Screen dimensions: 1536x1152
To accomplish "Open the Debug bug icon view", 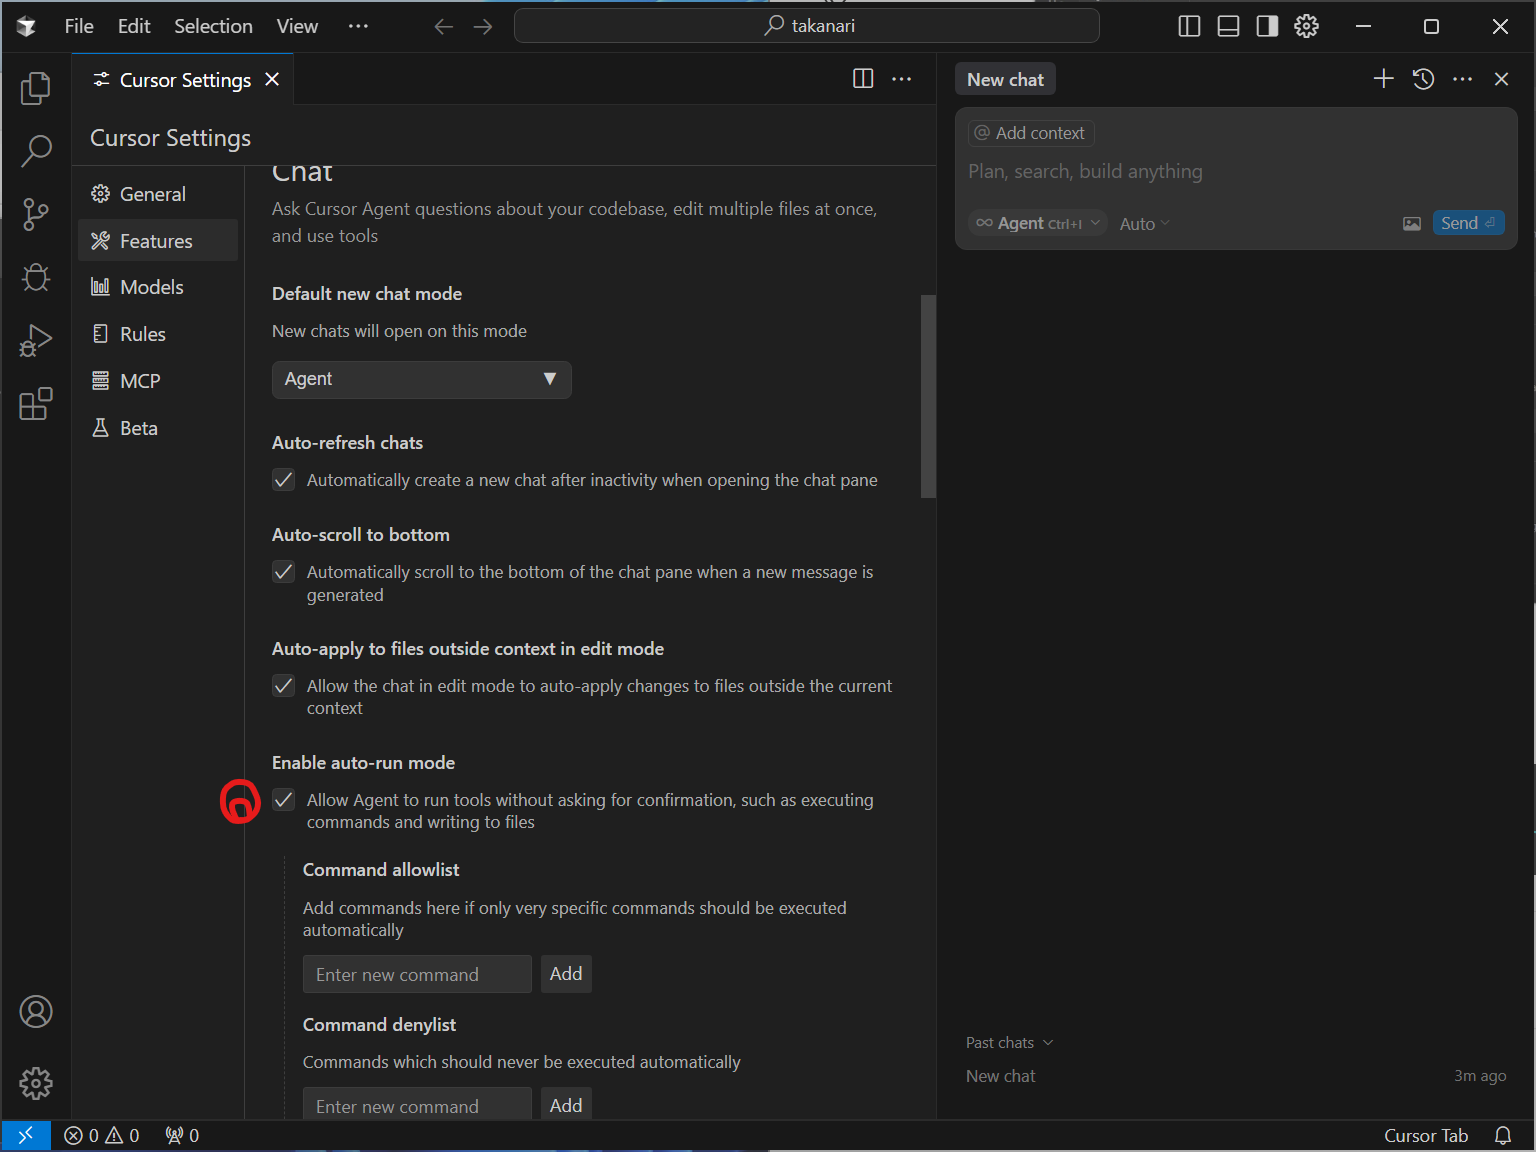I will (36, 277).
